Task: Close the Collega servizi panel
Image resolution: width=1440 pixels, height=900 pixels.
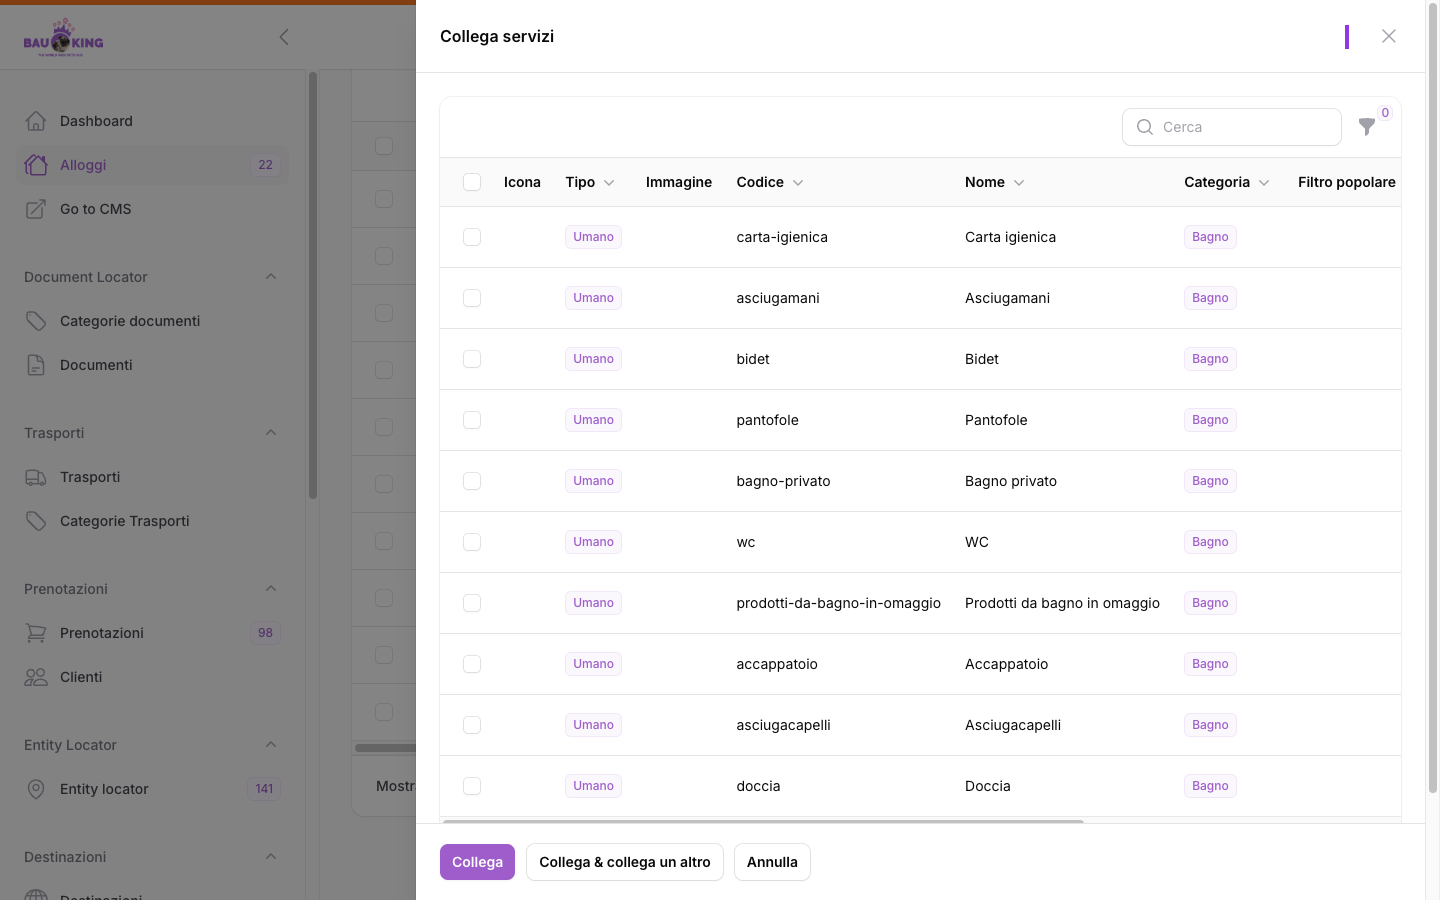Action: (1388, 36)
